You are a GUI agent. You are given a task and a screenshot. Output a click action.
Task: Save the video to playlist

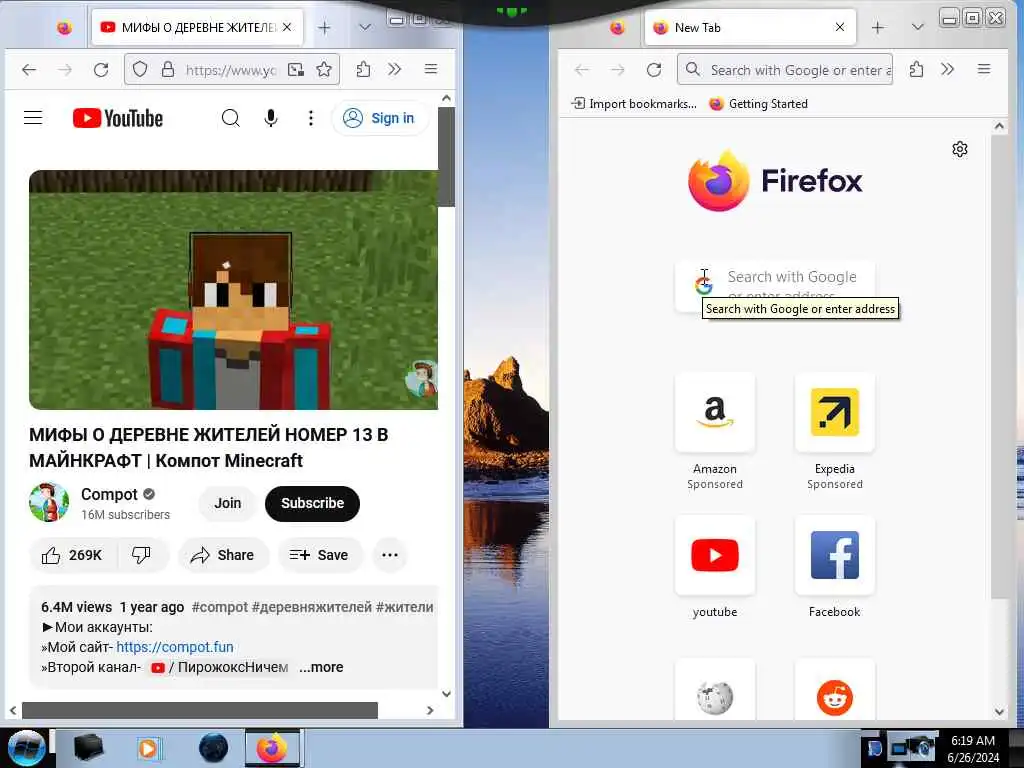click(x=319, y=555)
